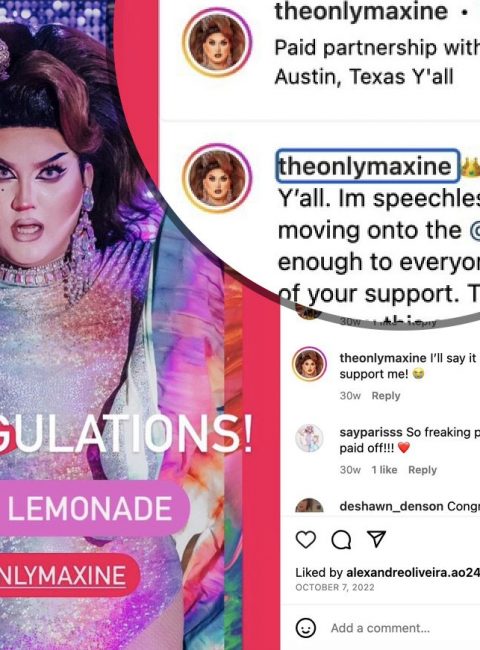
Task: Click highlighted theonlymaxine username in caption
Action: click(368, 166)
